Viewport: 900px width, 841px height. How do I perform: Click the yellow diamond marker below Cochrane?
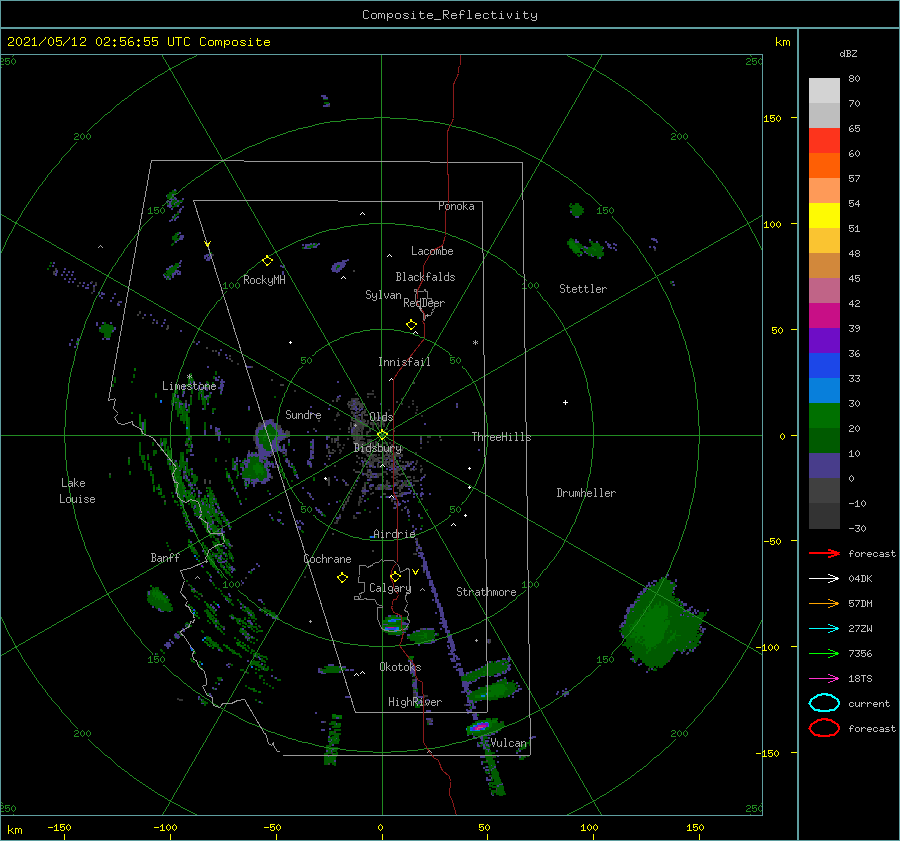342,578
